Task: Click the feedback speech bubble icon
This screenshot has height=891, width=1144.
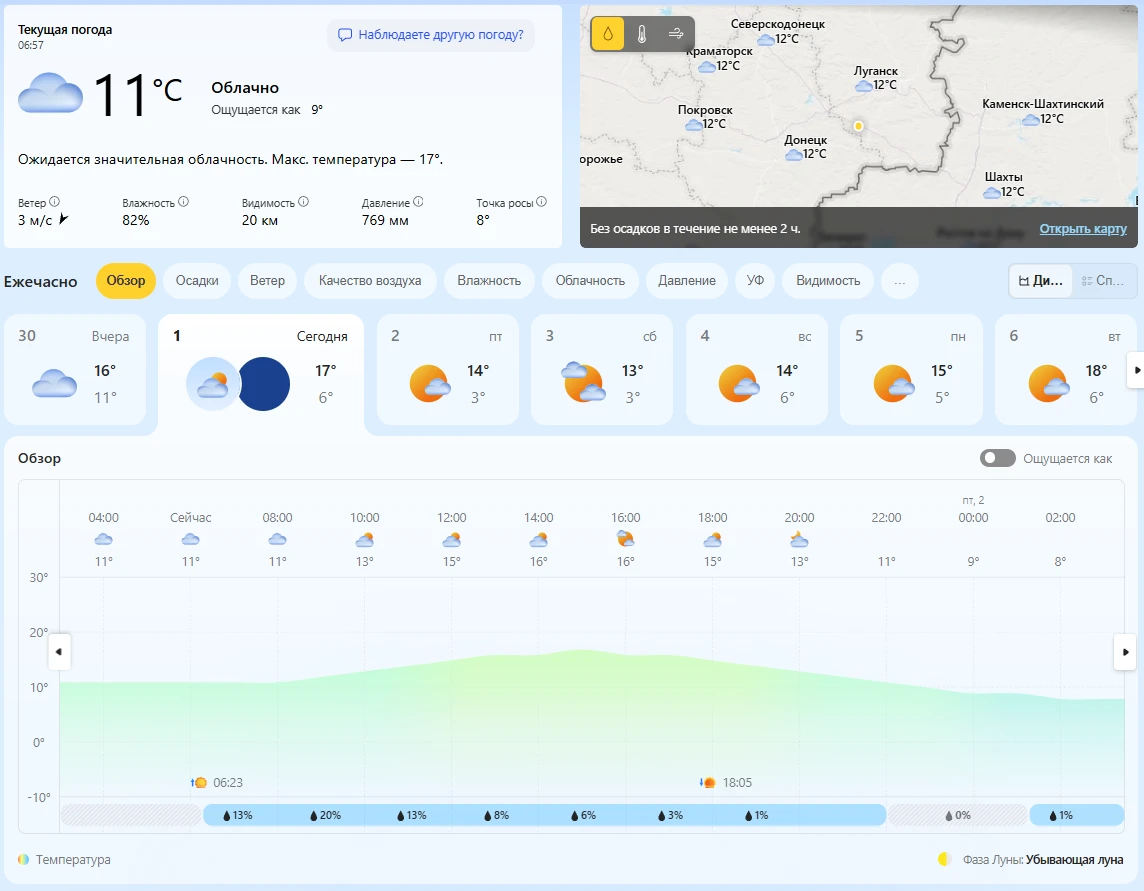Action: tap(345, 34)
